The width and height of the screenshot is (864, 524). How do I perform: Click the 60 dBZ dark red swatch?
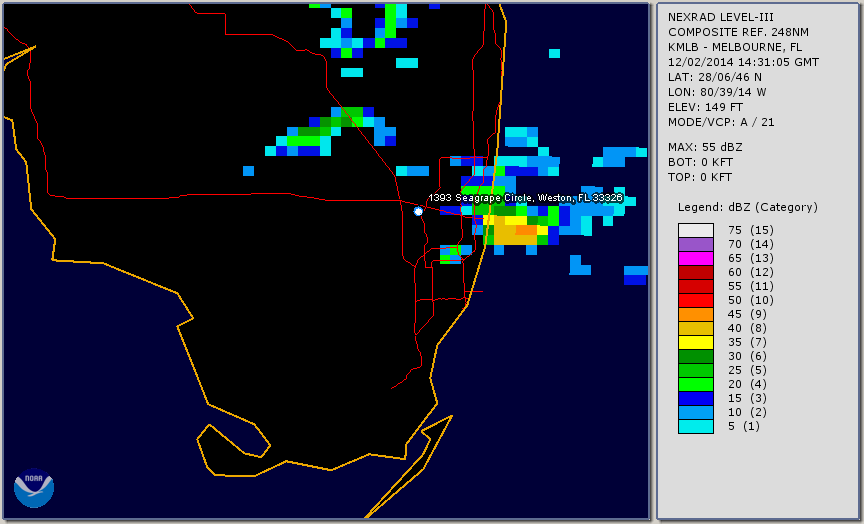point(696,272)
